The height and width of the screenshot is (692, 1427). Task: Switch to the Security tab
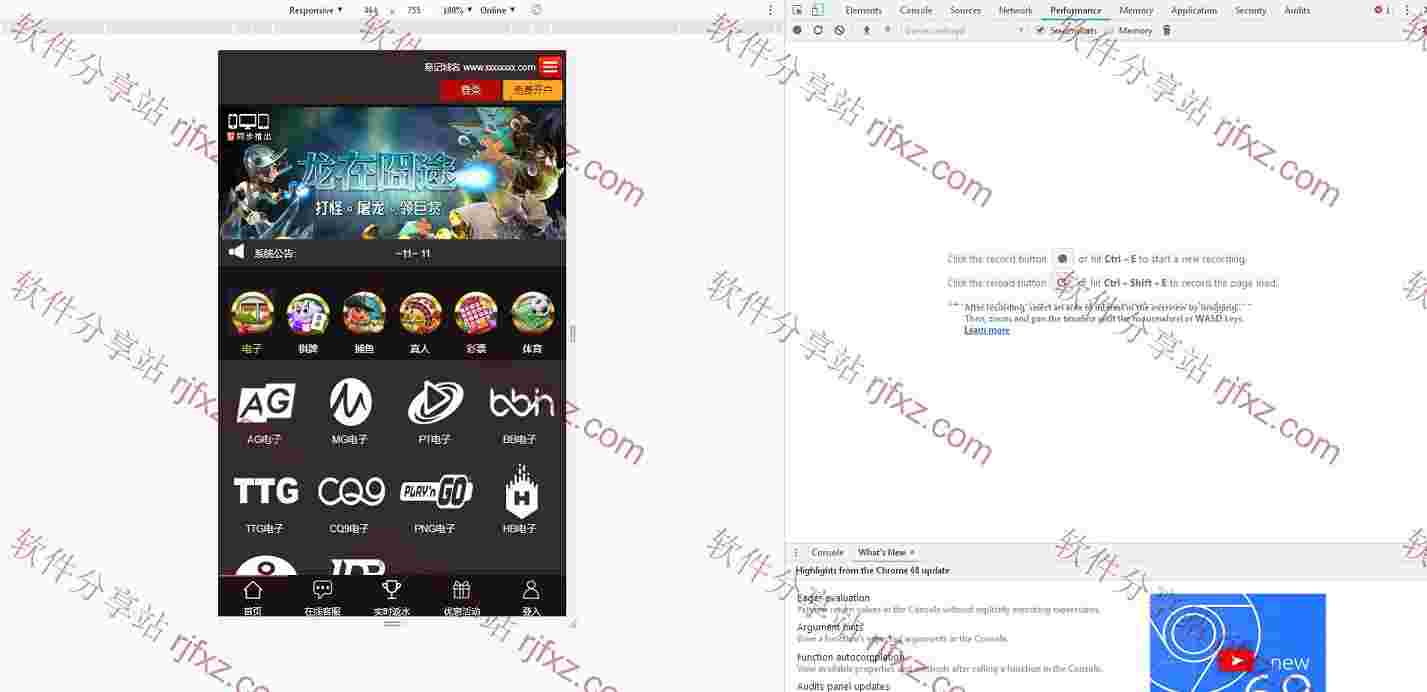tap(1250, 10)
